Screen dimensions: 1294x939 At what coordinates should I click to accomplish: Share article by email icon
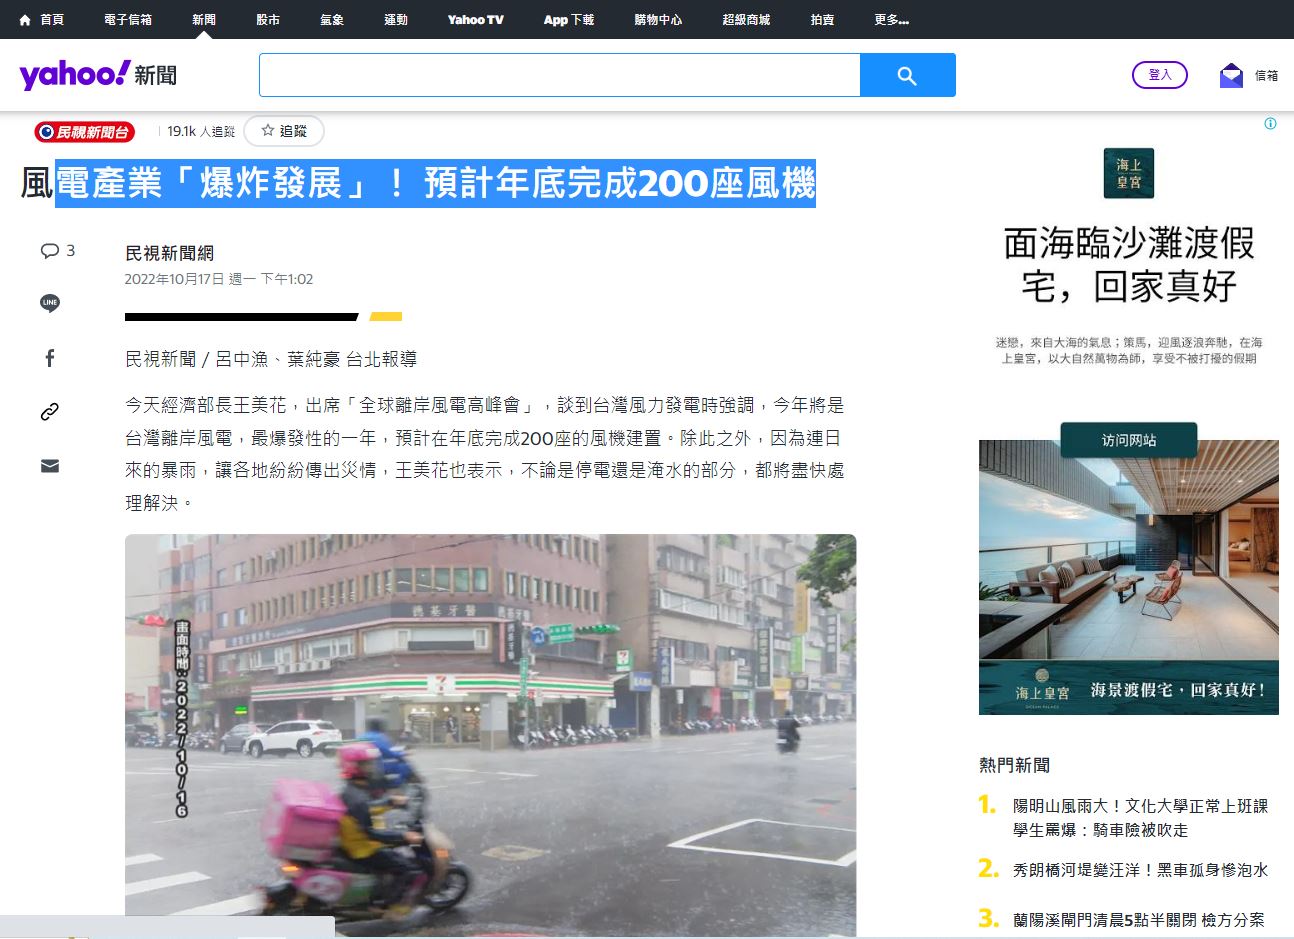point(50,466)
